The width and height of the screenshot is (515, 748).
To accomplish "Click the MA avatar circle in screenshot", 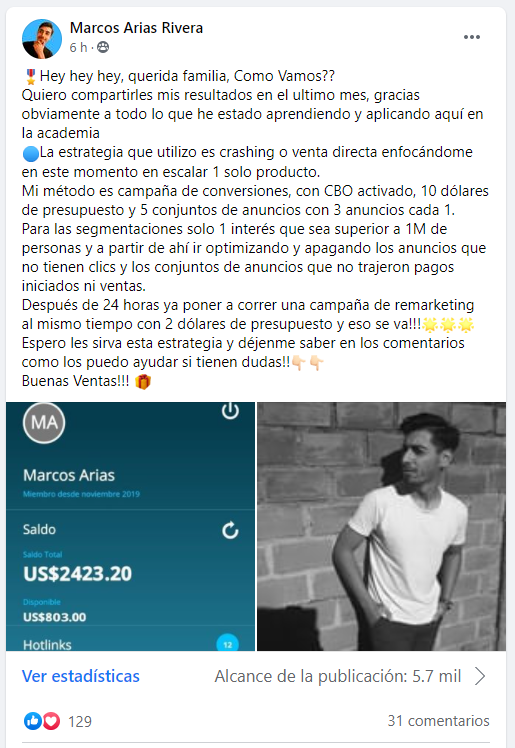I will (44, 423).
